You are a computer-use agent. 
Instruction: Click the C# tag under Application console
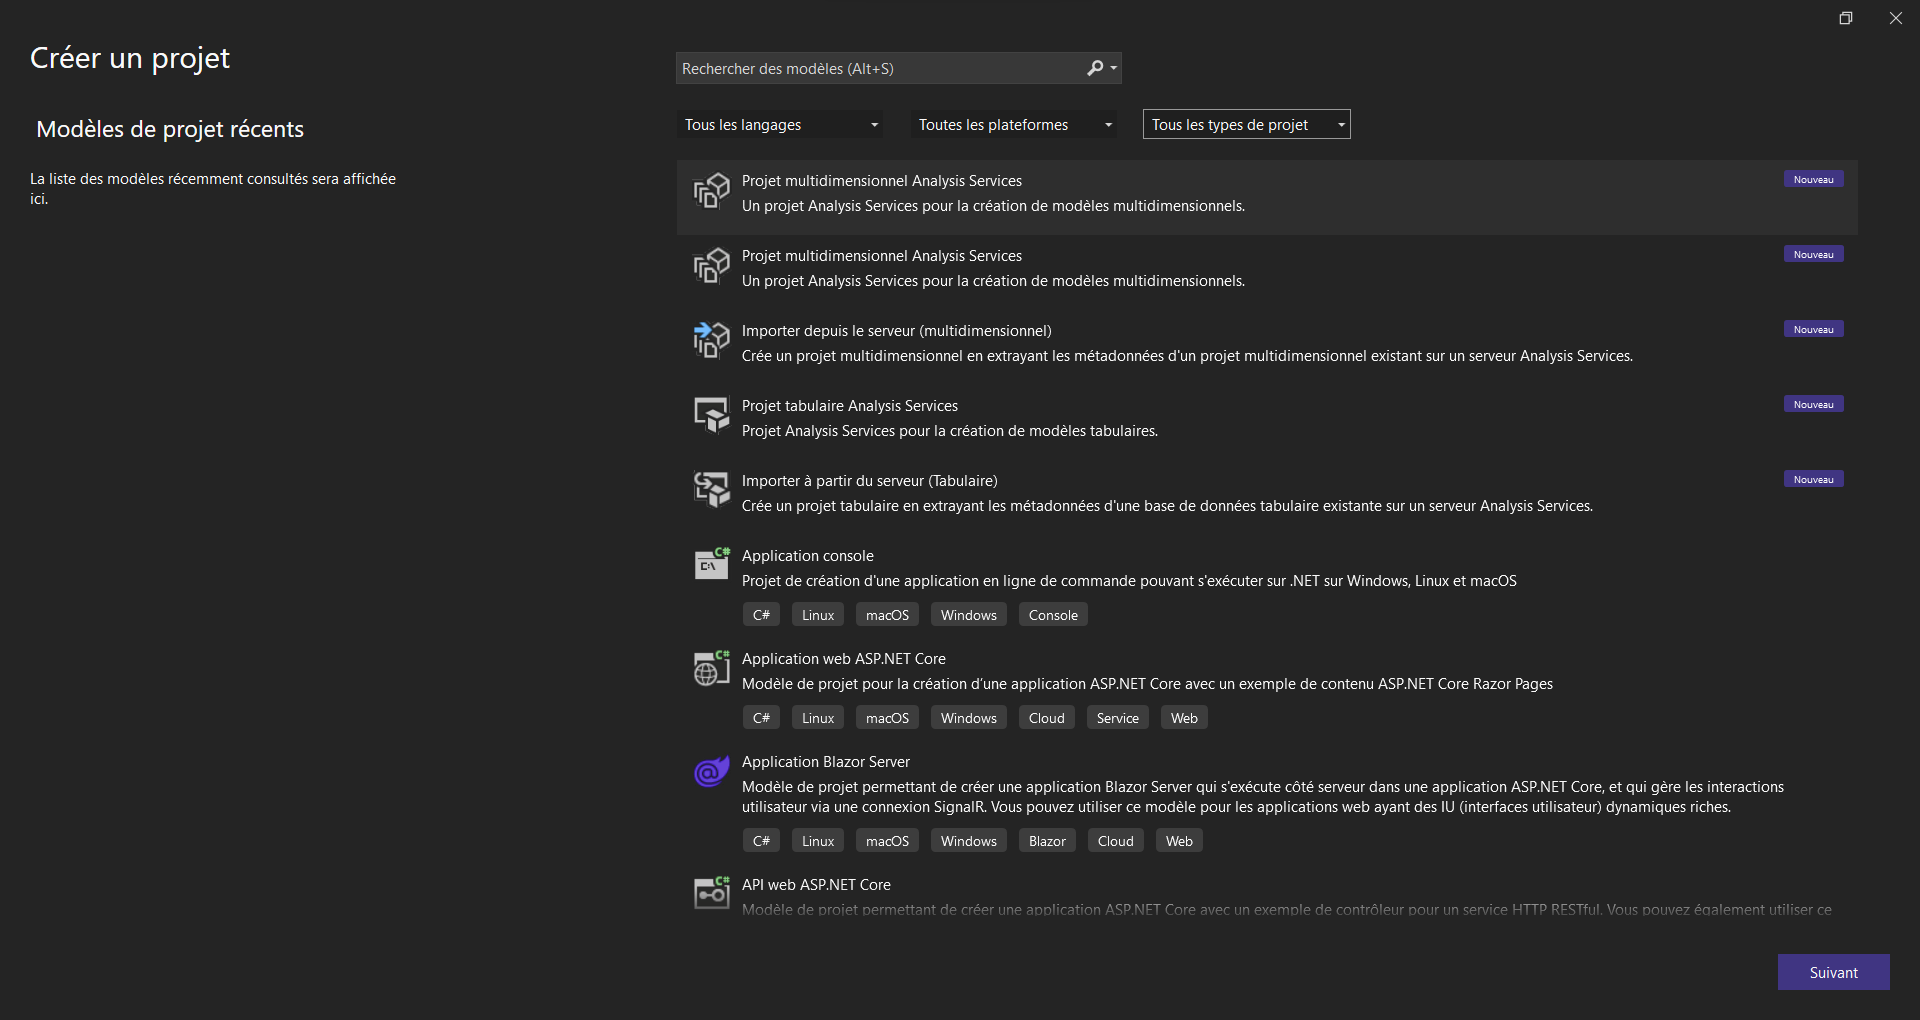click(x=761, y=615)
